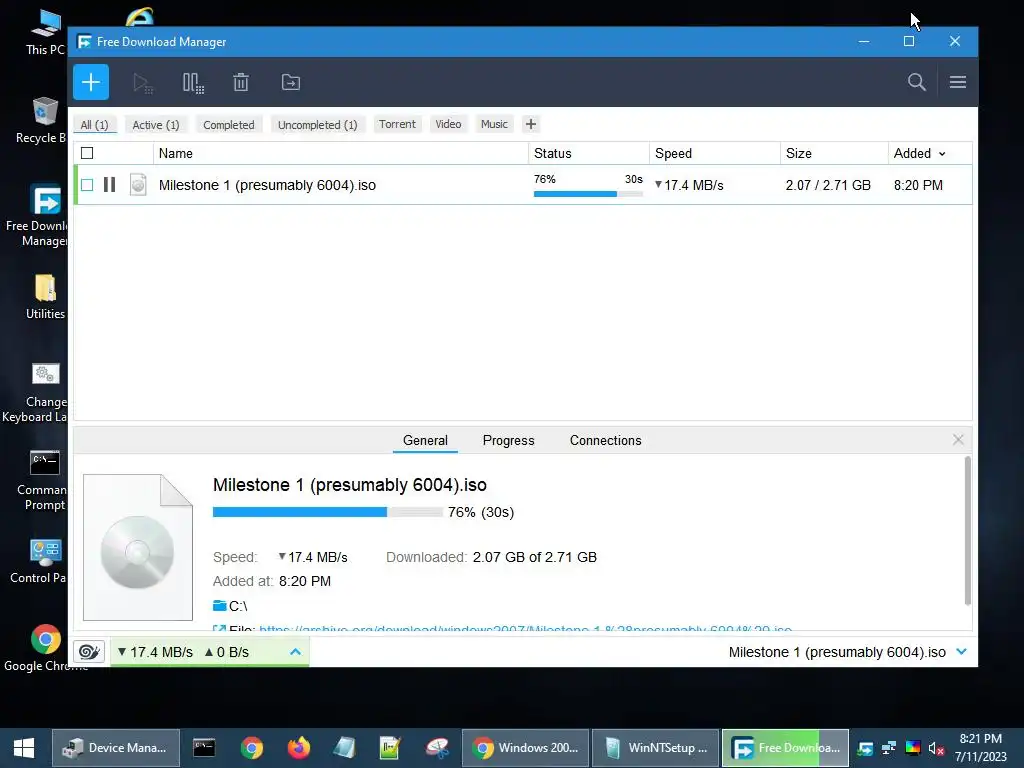Expand the Milestone 1 dropdown at bottom right
The width and height of the screenshot is (1024, 768).
pyautogui.click(x=961, y=652)
